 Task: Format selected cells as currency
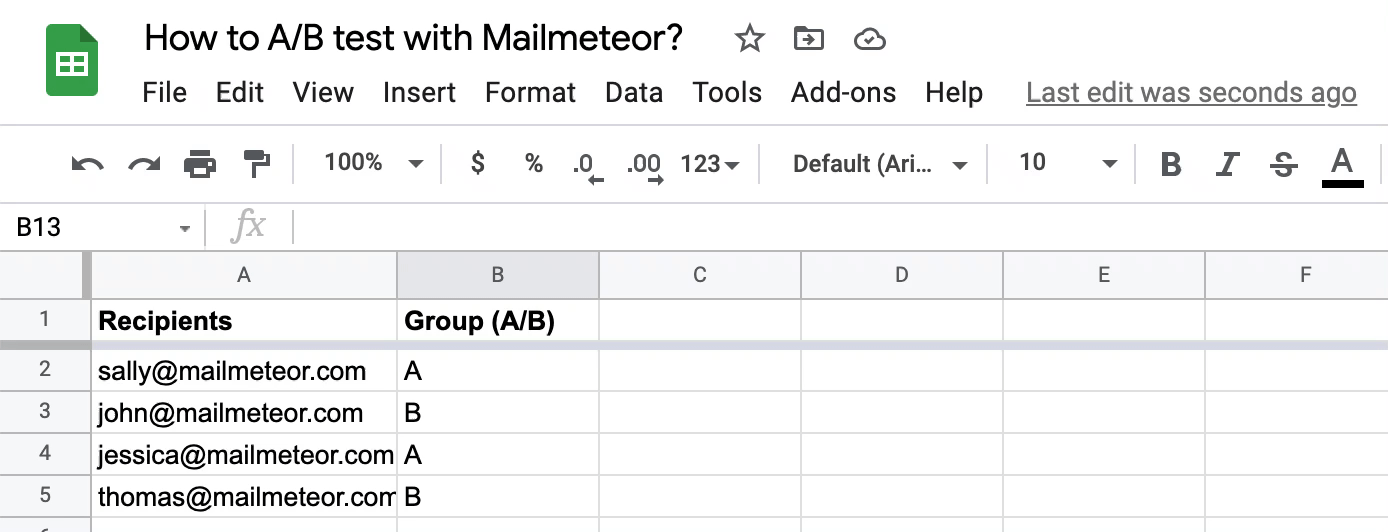click(x=478, y=163)
